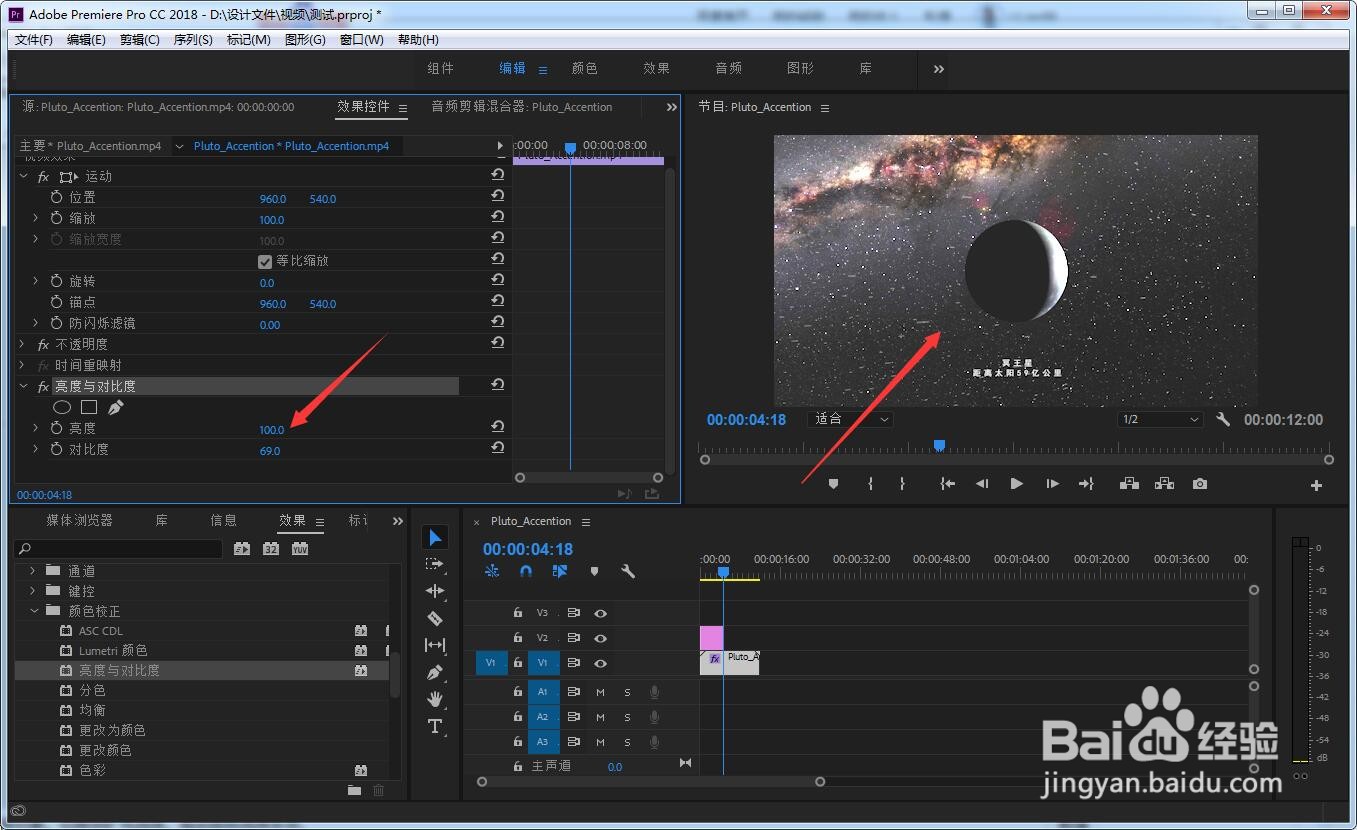Toggle snap in timeline

(526, 572)
